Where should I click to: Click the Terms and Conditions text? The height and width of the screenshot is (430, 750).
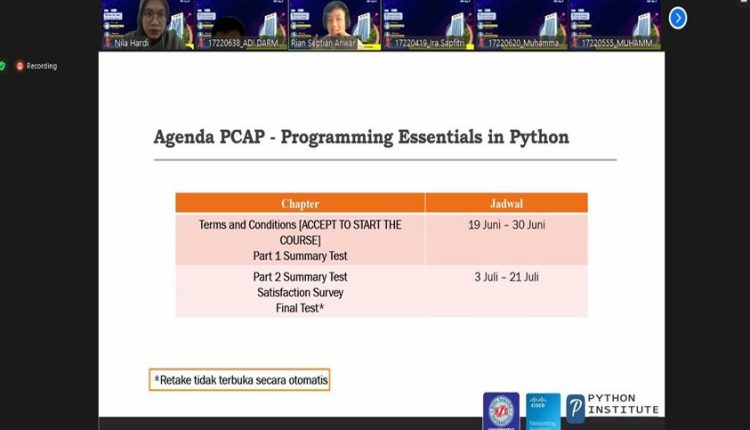tap(300, 232)
